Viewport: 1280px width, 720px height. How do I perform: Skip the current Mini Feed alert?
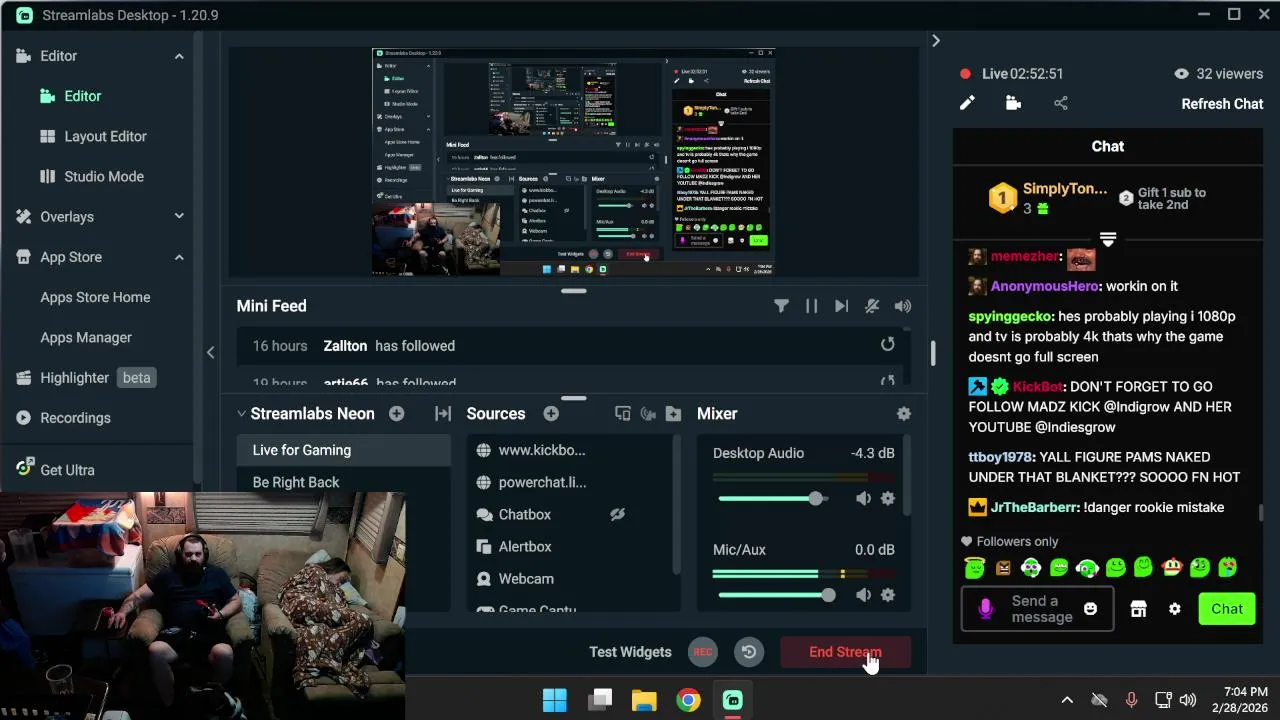pyautogui.click(x=841, y=306)
